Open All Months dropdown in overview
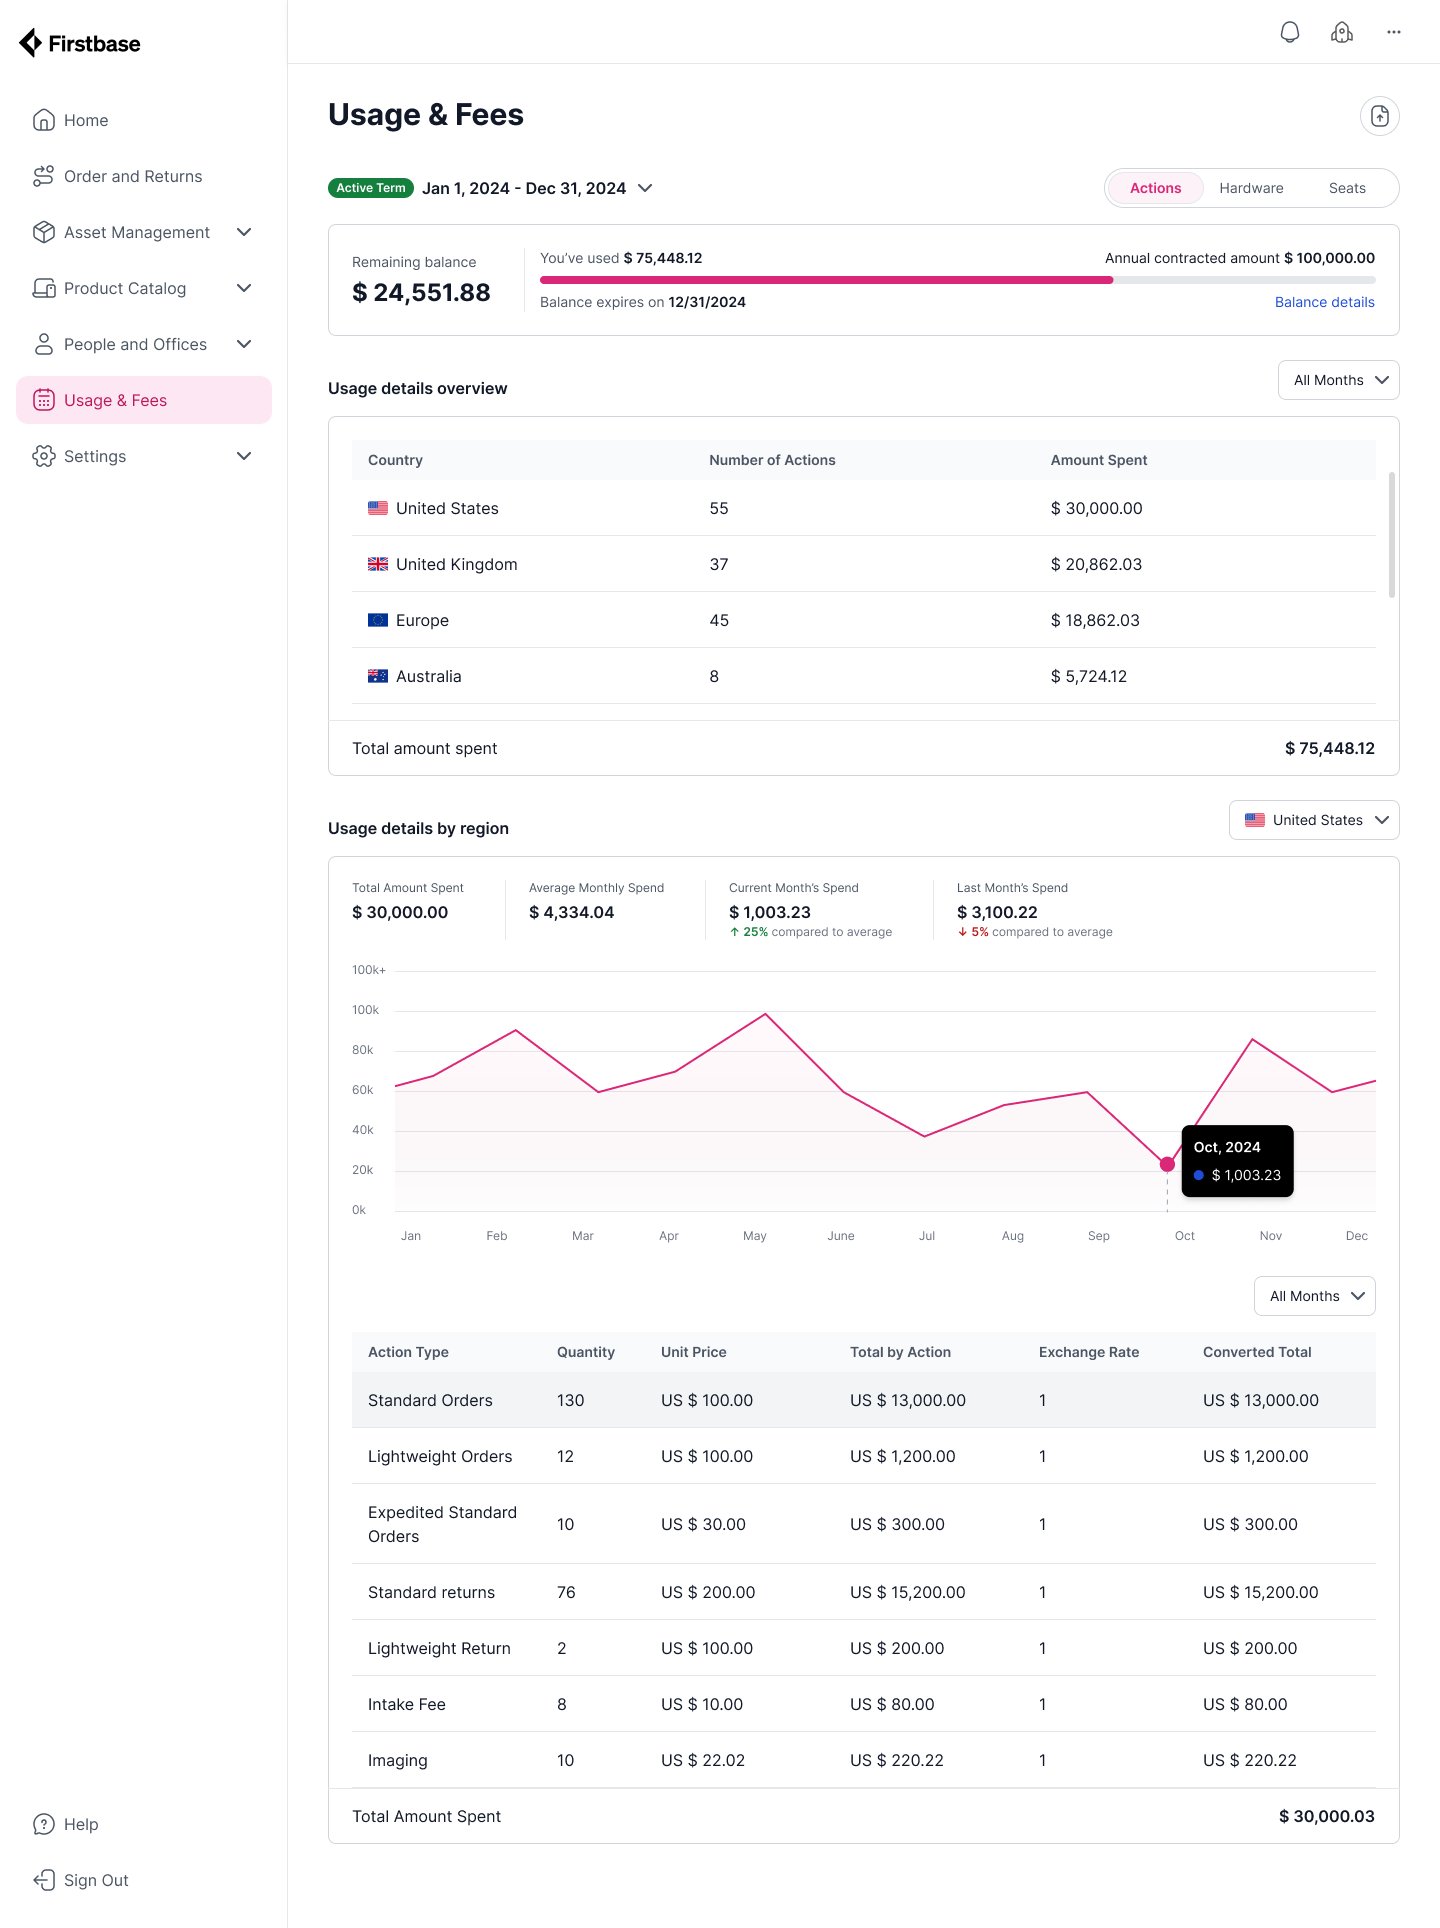1440x1928 pixels. tap(1339, 380)
